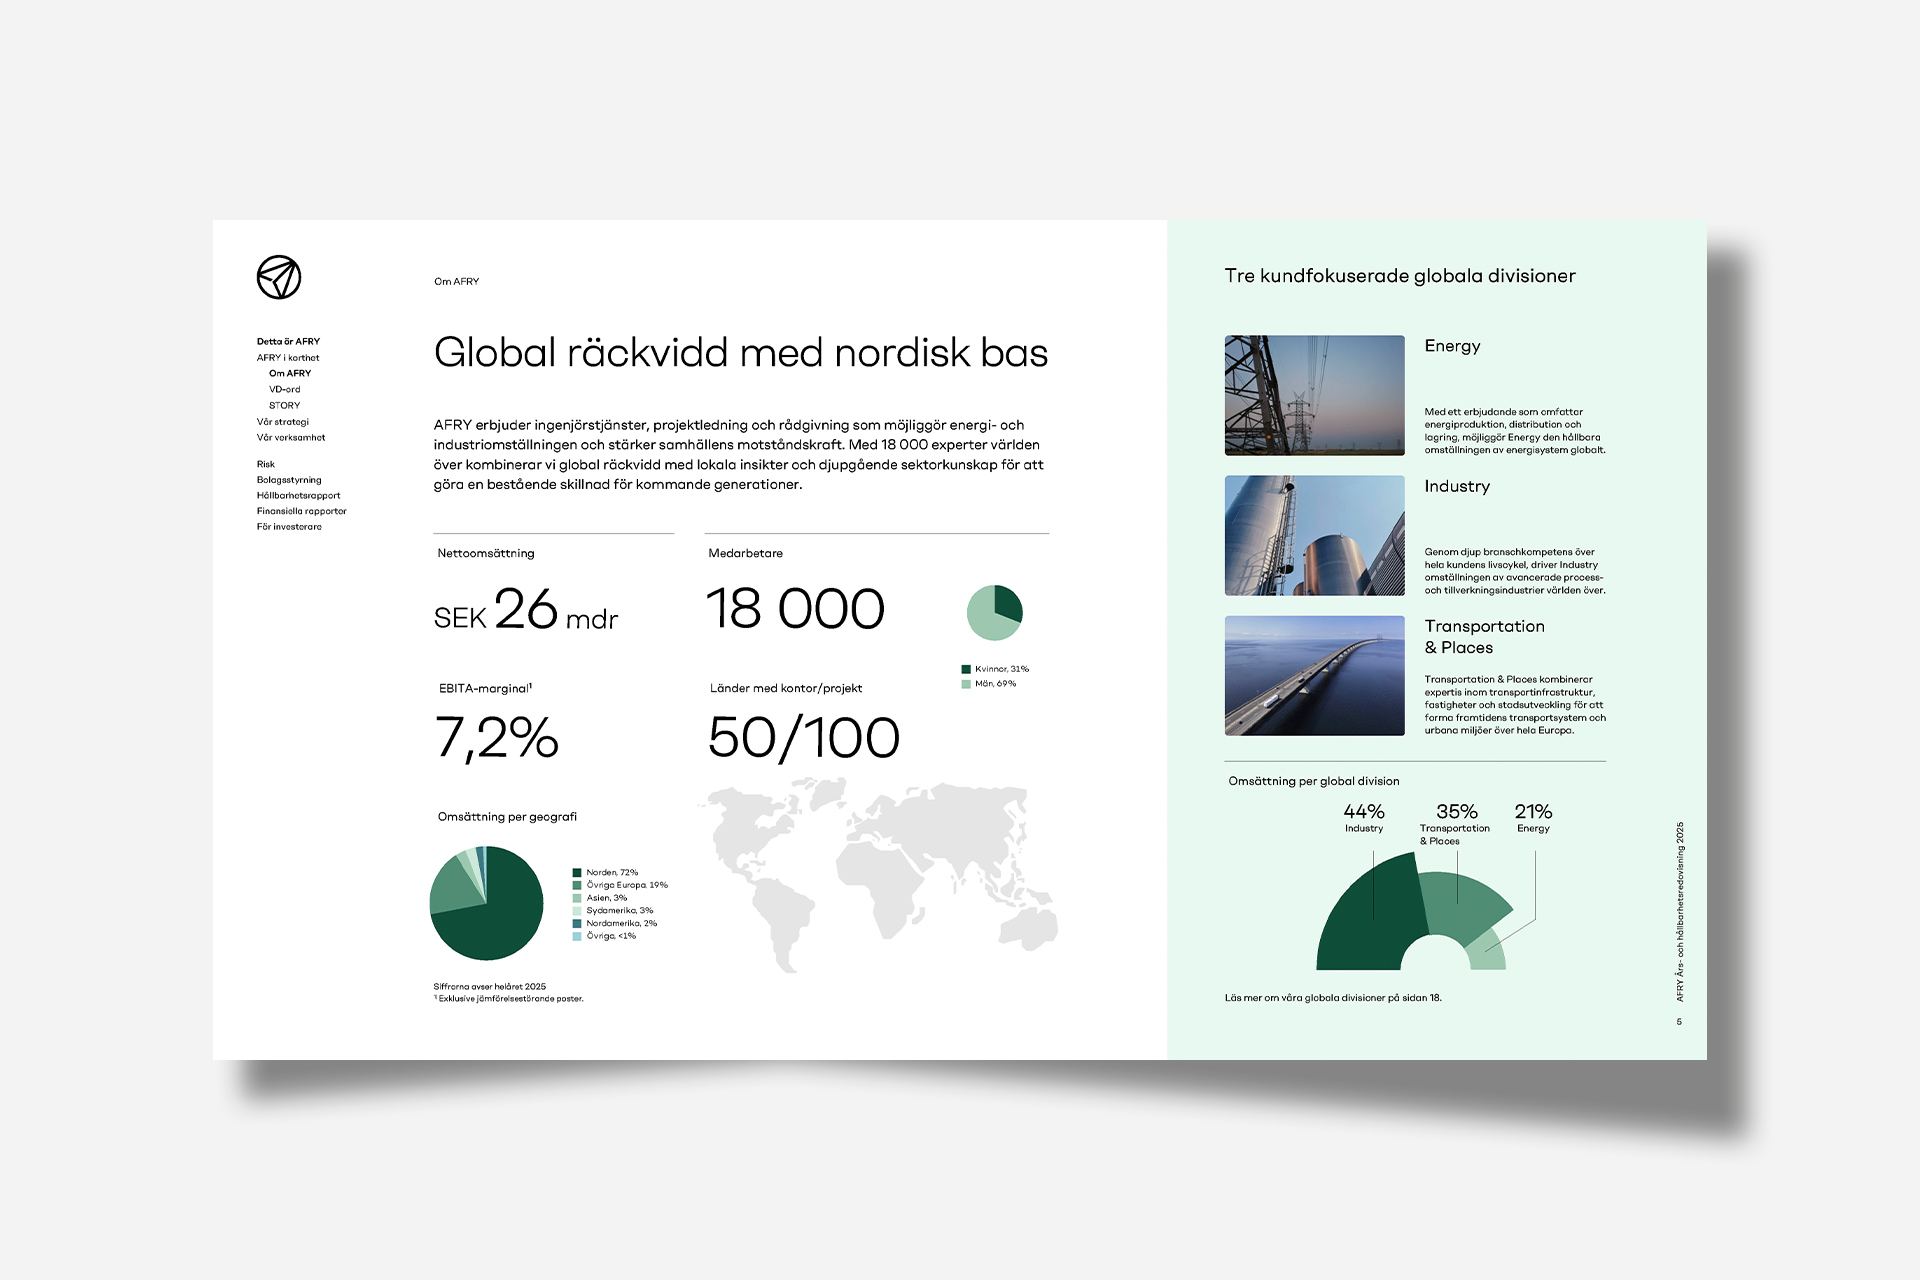
Task: Click the 'Nordamerika, 2%' legend swatch
Action: click(x=577, y=923)
